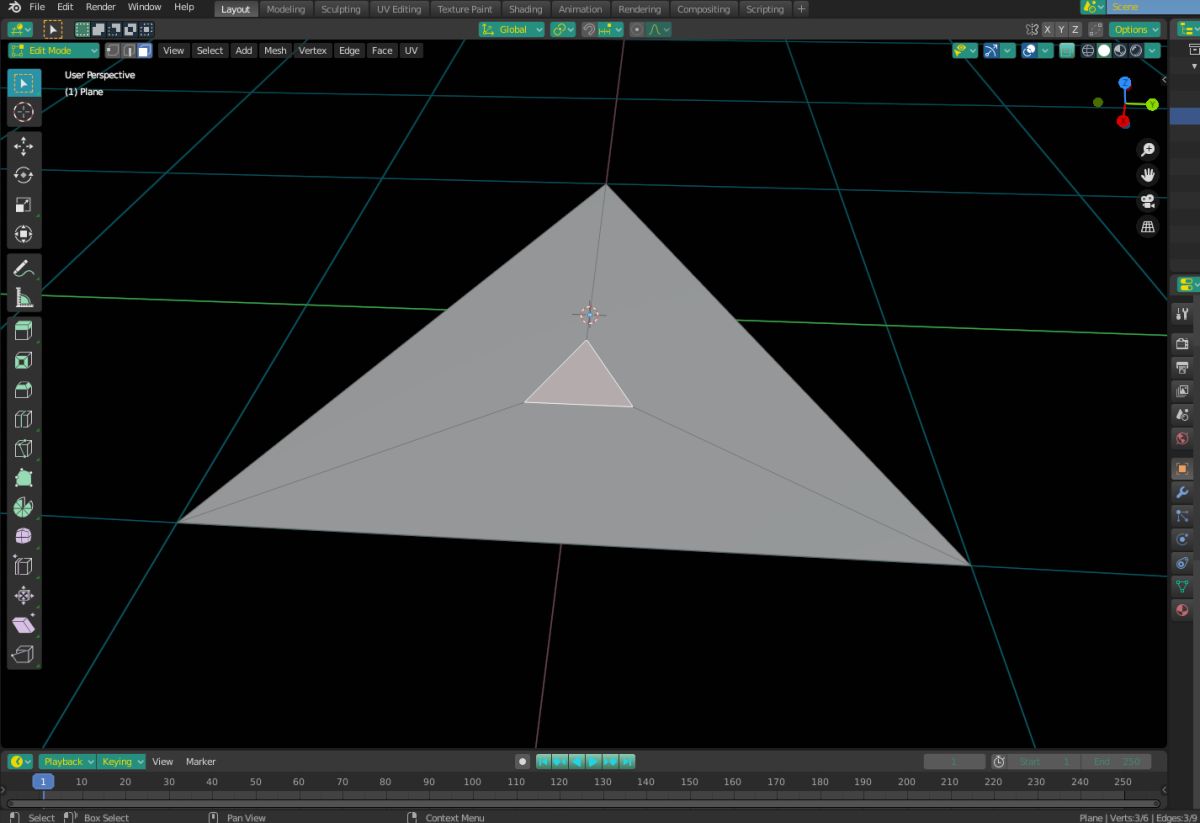Enable face select mode

coord(144,50)
